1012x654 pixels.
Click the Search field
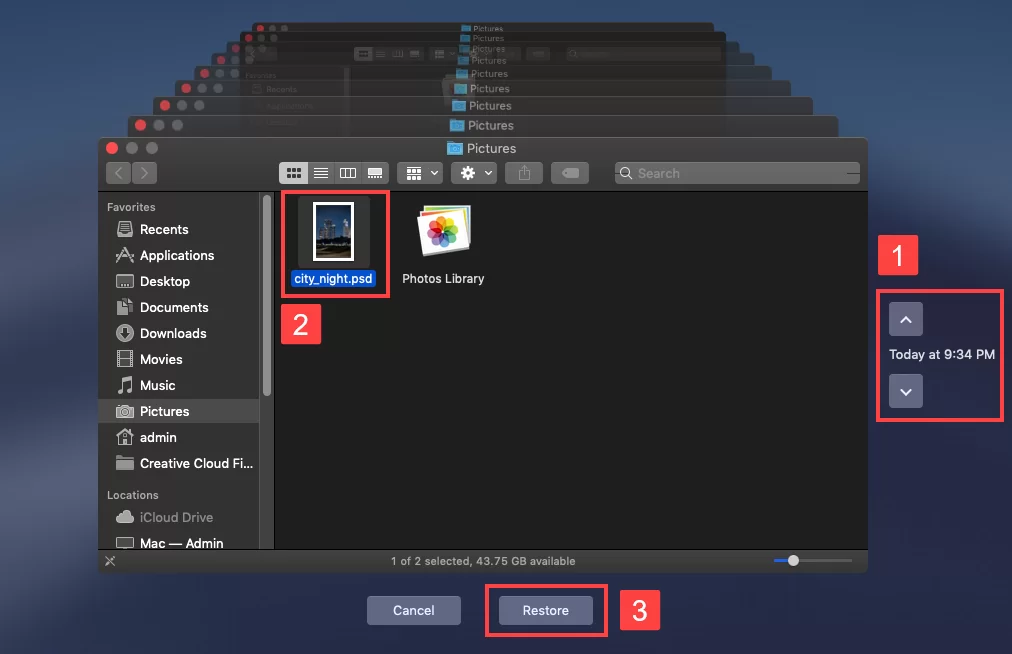click(x=737, y=172)
